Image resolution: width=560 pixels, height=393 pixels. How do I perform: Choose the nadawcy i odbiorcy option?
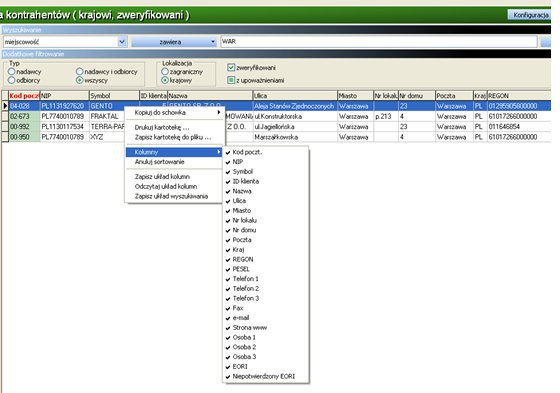(80, 71)
